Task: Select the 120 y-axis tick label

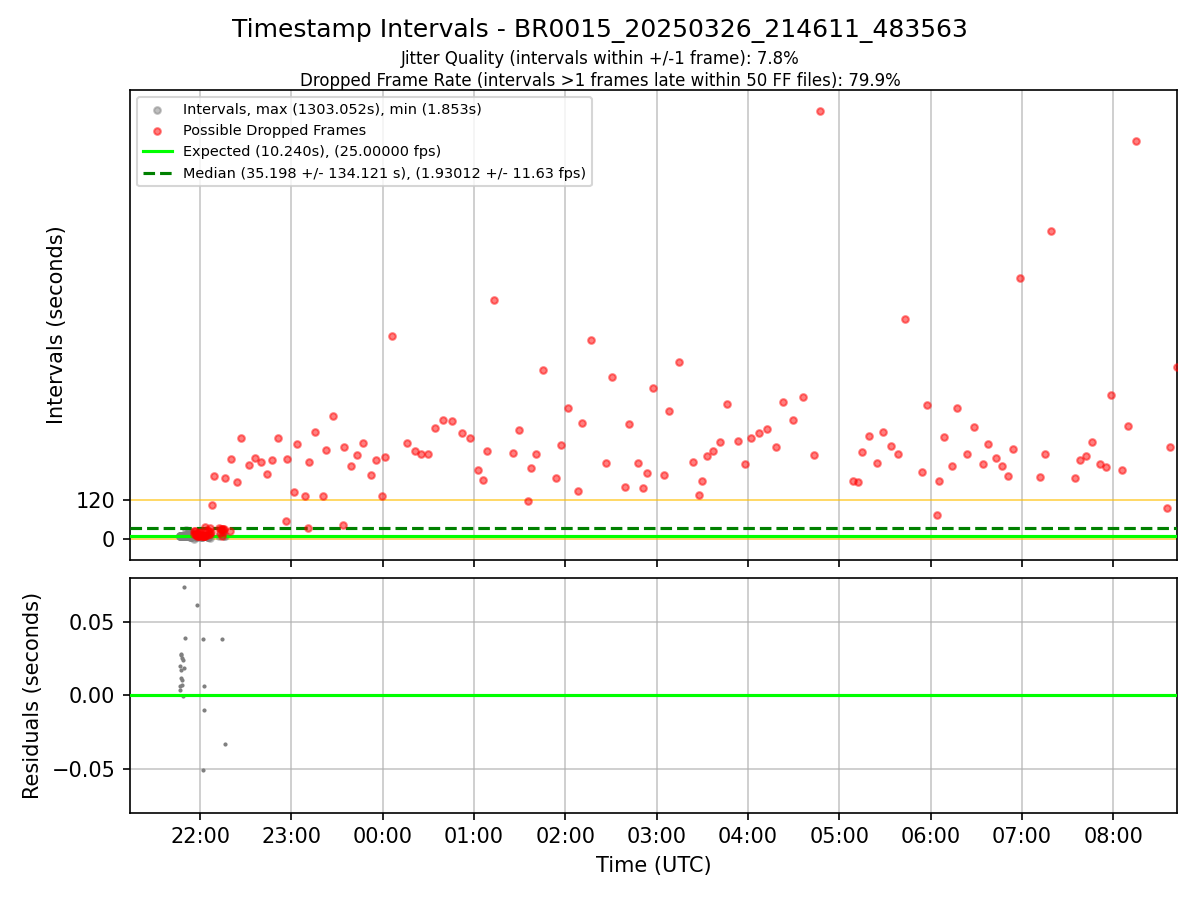Action: [x=96, y=501]
